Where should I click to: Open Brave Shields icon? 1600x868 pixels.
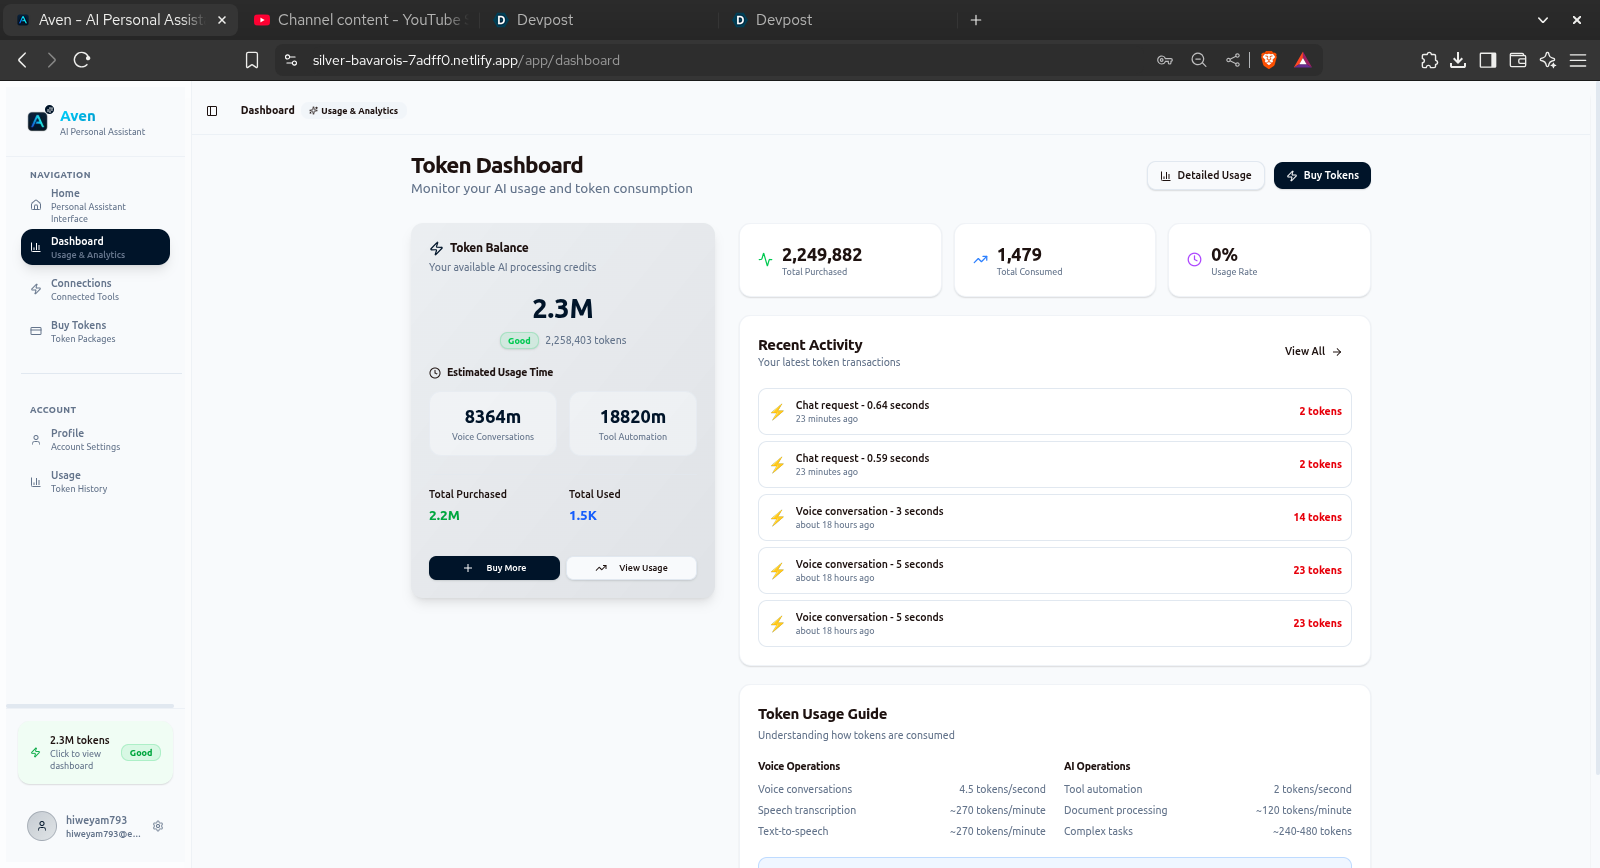coord(1269,60)
